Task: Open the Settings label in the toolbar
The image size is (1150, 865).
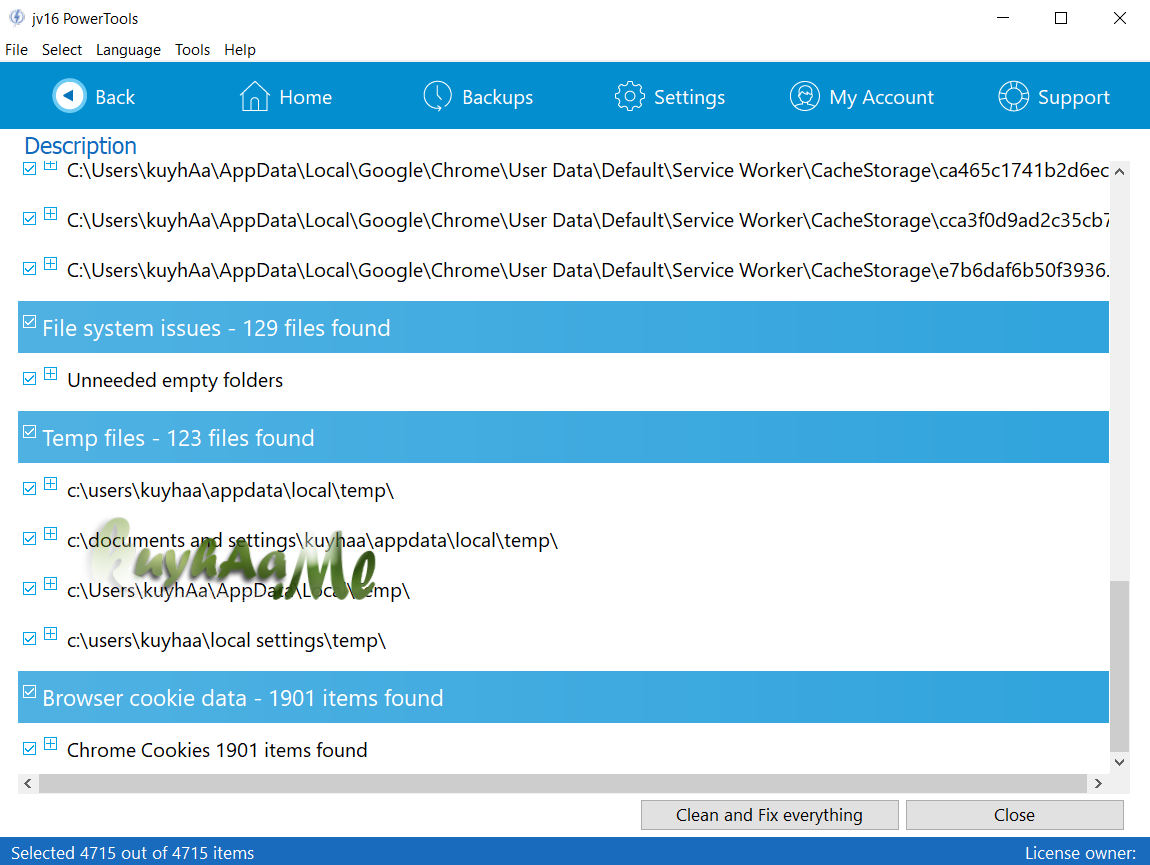Action: coord(689,97)
